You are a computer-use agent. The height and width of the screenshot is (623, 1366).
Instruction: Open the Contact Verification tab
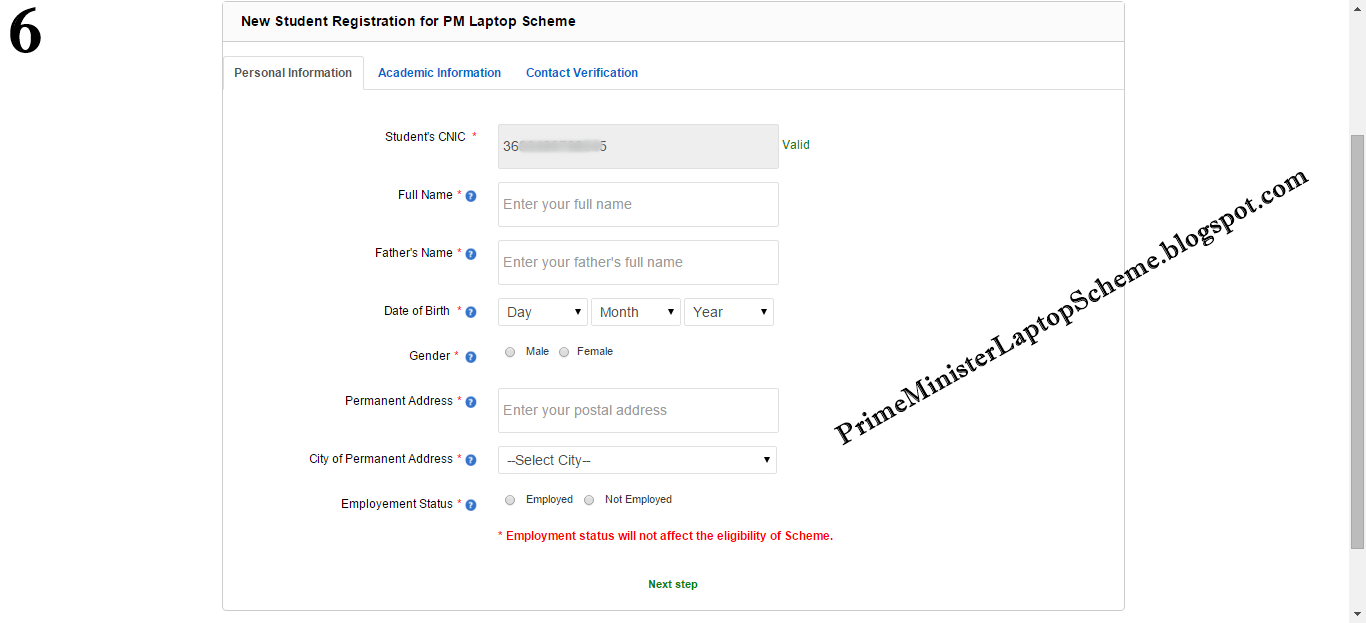[582, 73]
